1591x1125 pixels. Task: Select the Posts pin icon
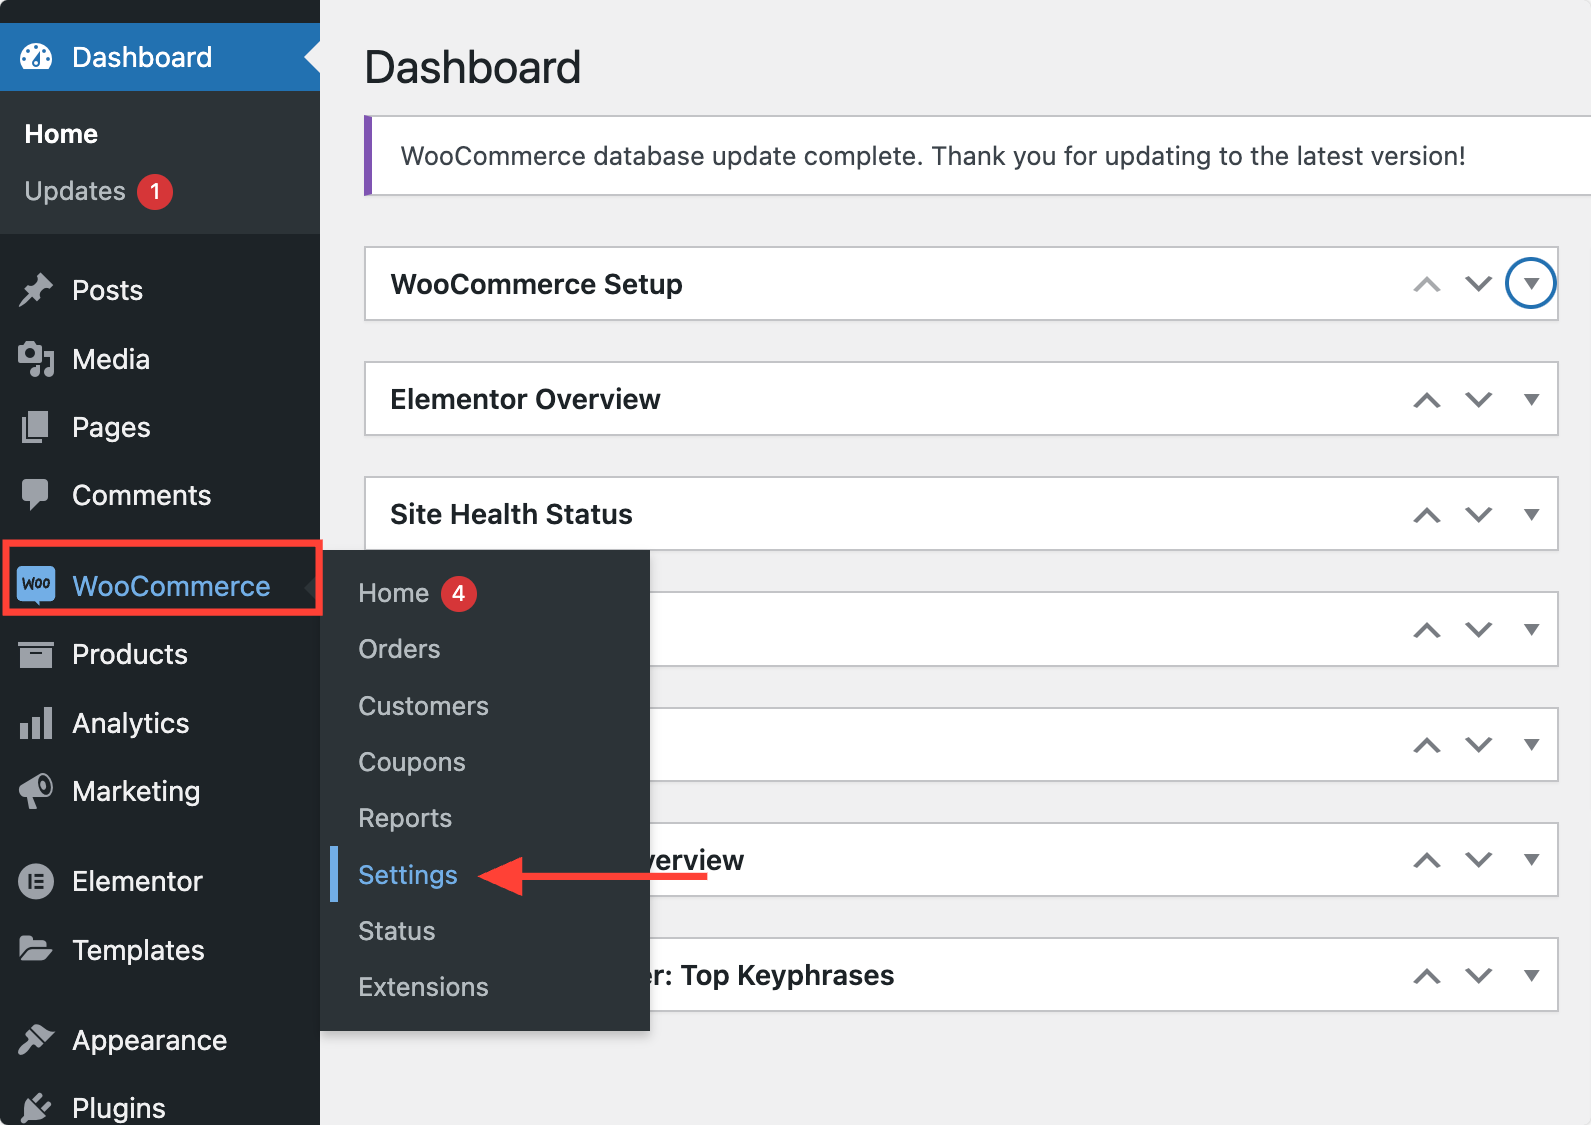36,289
